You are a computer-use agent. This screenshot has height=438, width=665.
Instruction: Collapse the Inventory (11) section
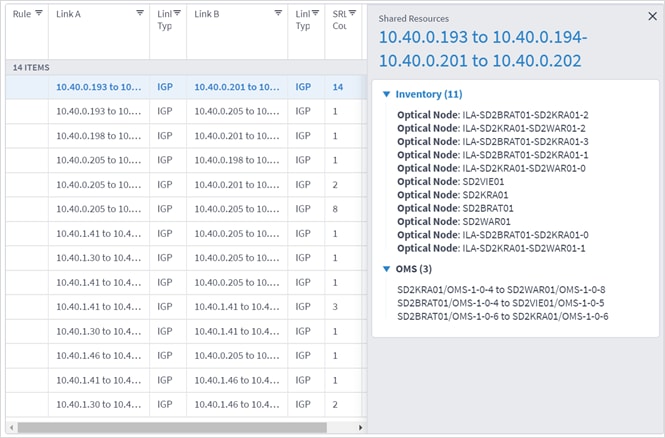click(x=386, y=94)
